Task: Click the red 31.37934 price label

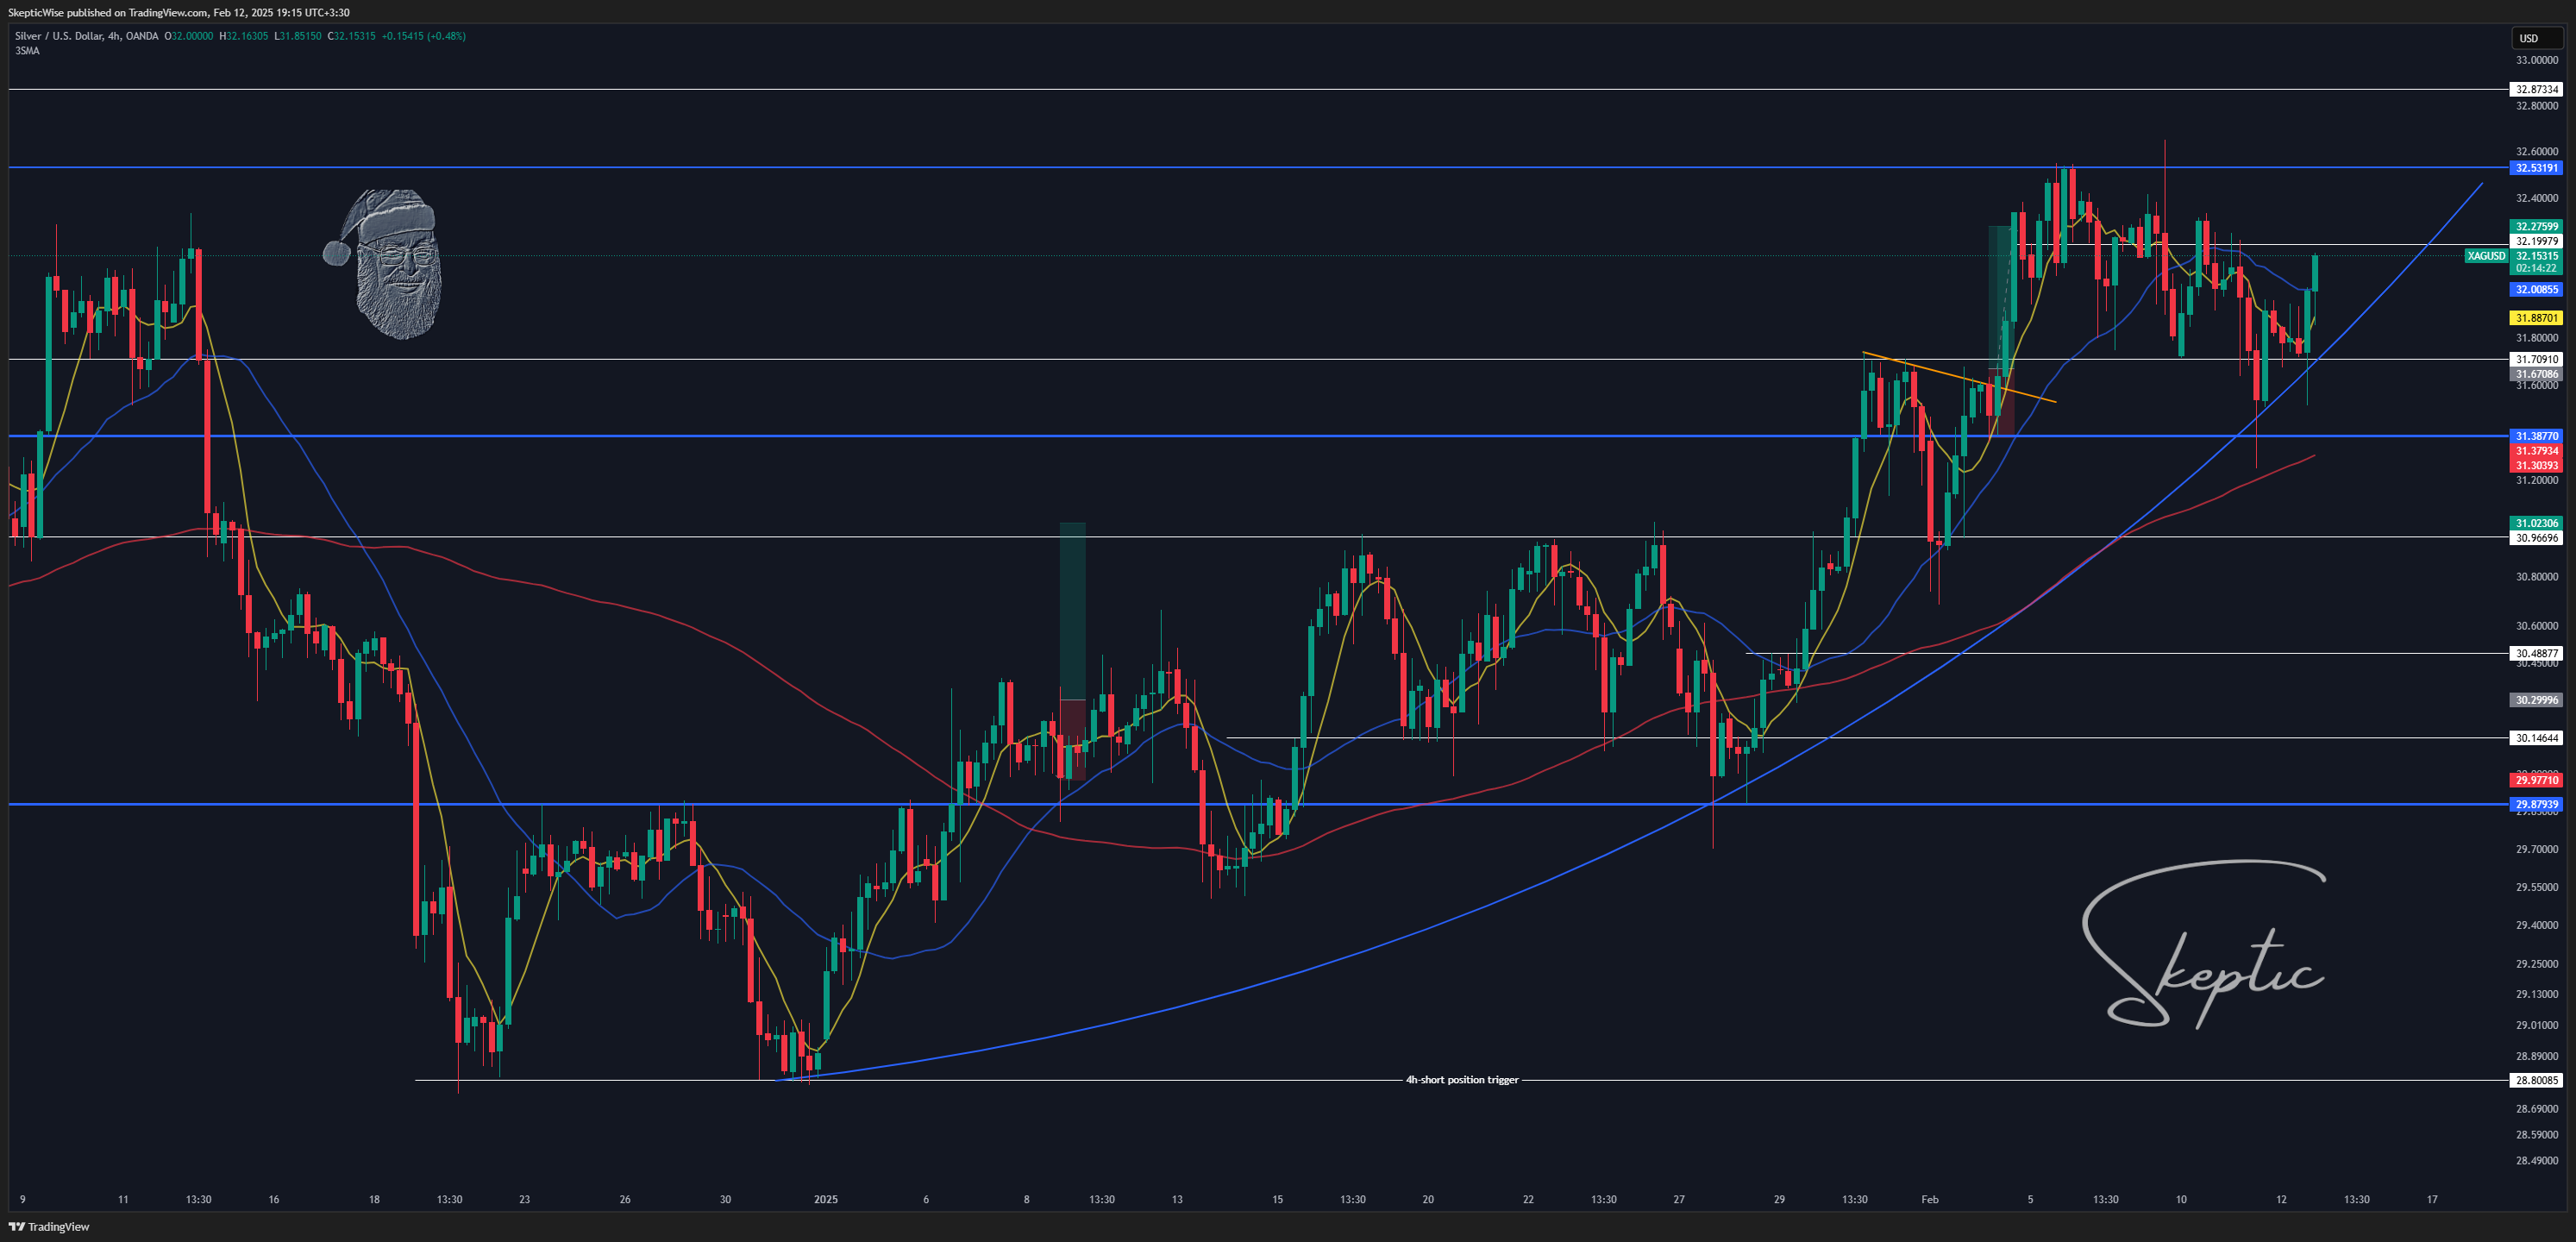Action: coord(2537,451)
